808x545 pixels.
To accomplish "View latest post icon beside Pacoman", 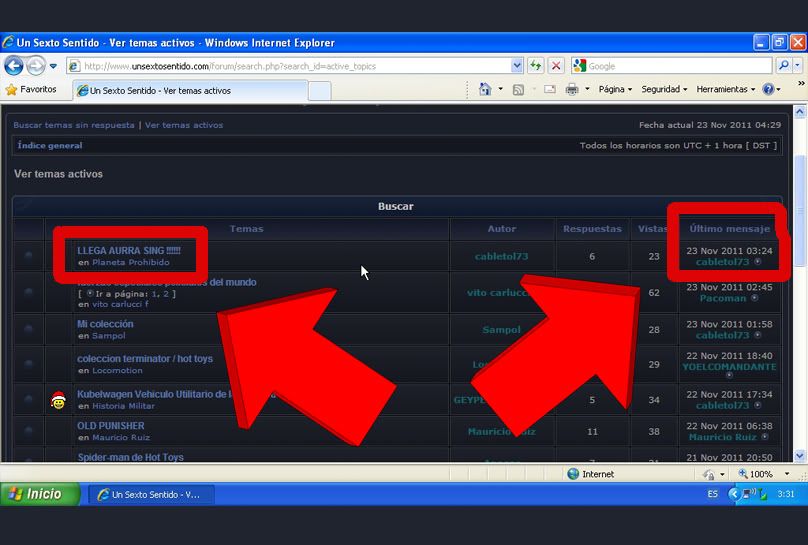I will click(754, 298).
